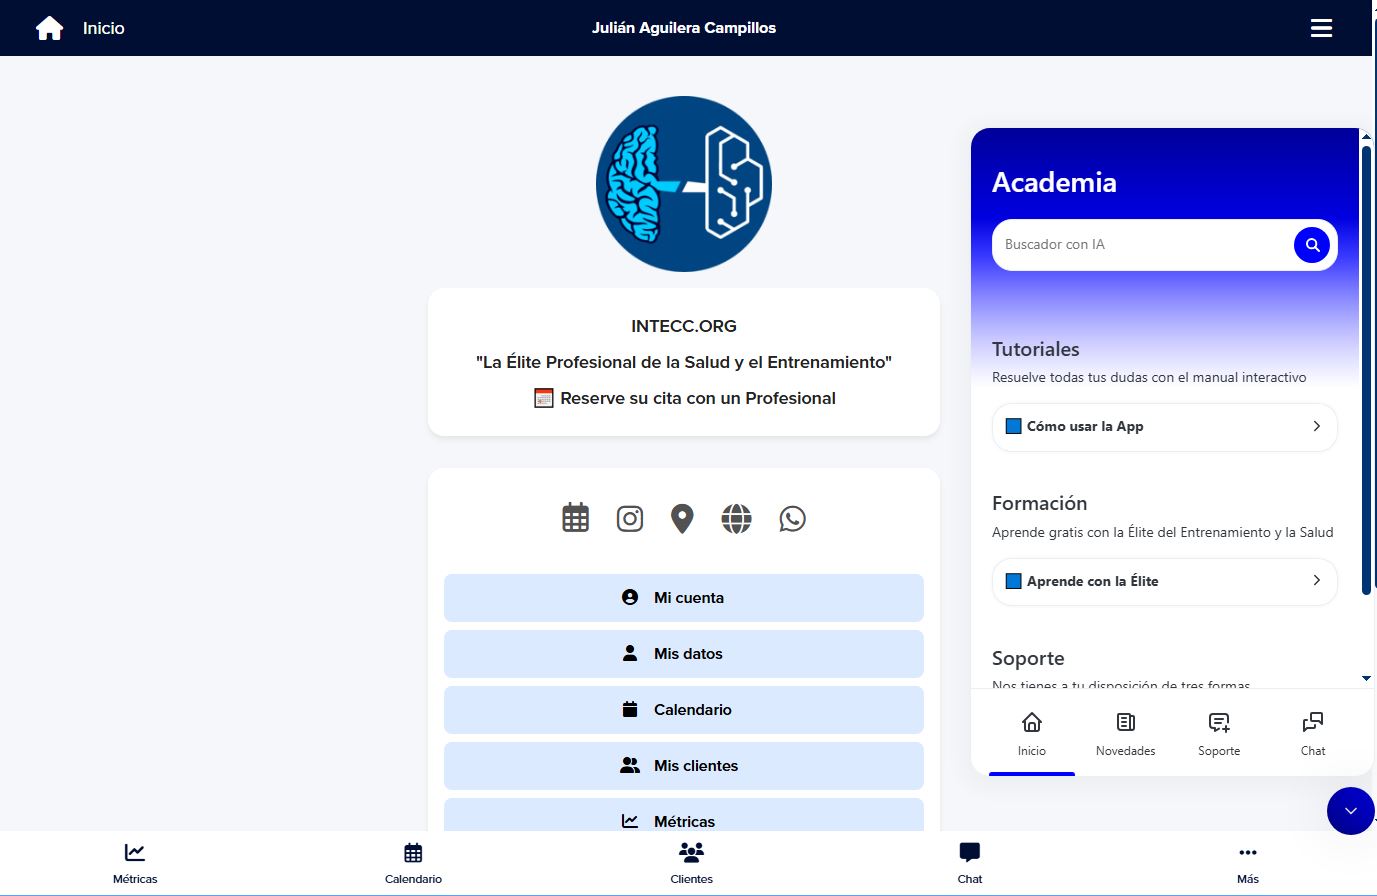Click the Academia widget scrollbar thumb
Viewport: 1377px width, 896px height.
pyautogui.click(x=1366, y=370)
